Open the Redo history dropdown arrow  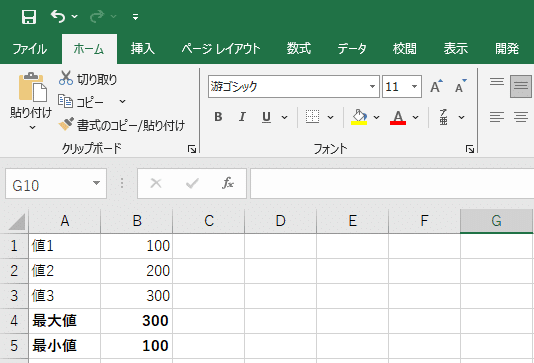114,16
